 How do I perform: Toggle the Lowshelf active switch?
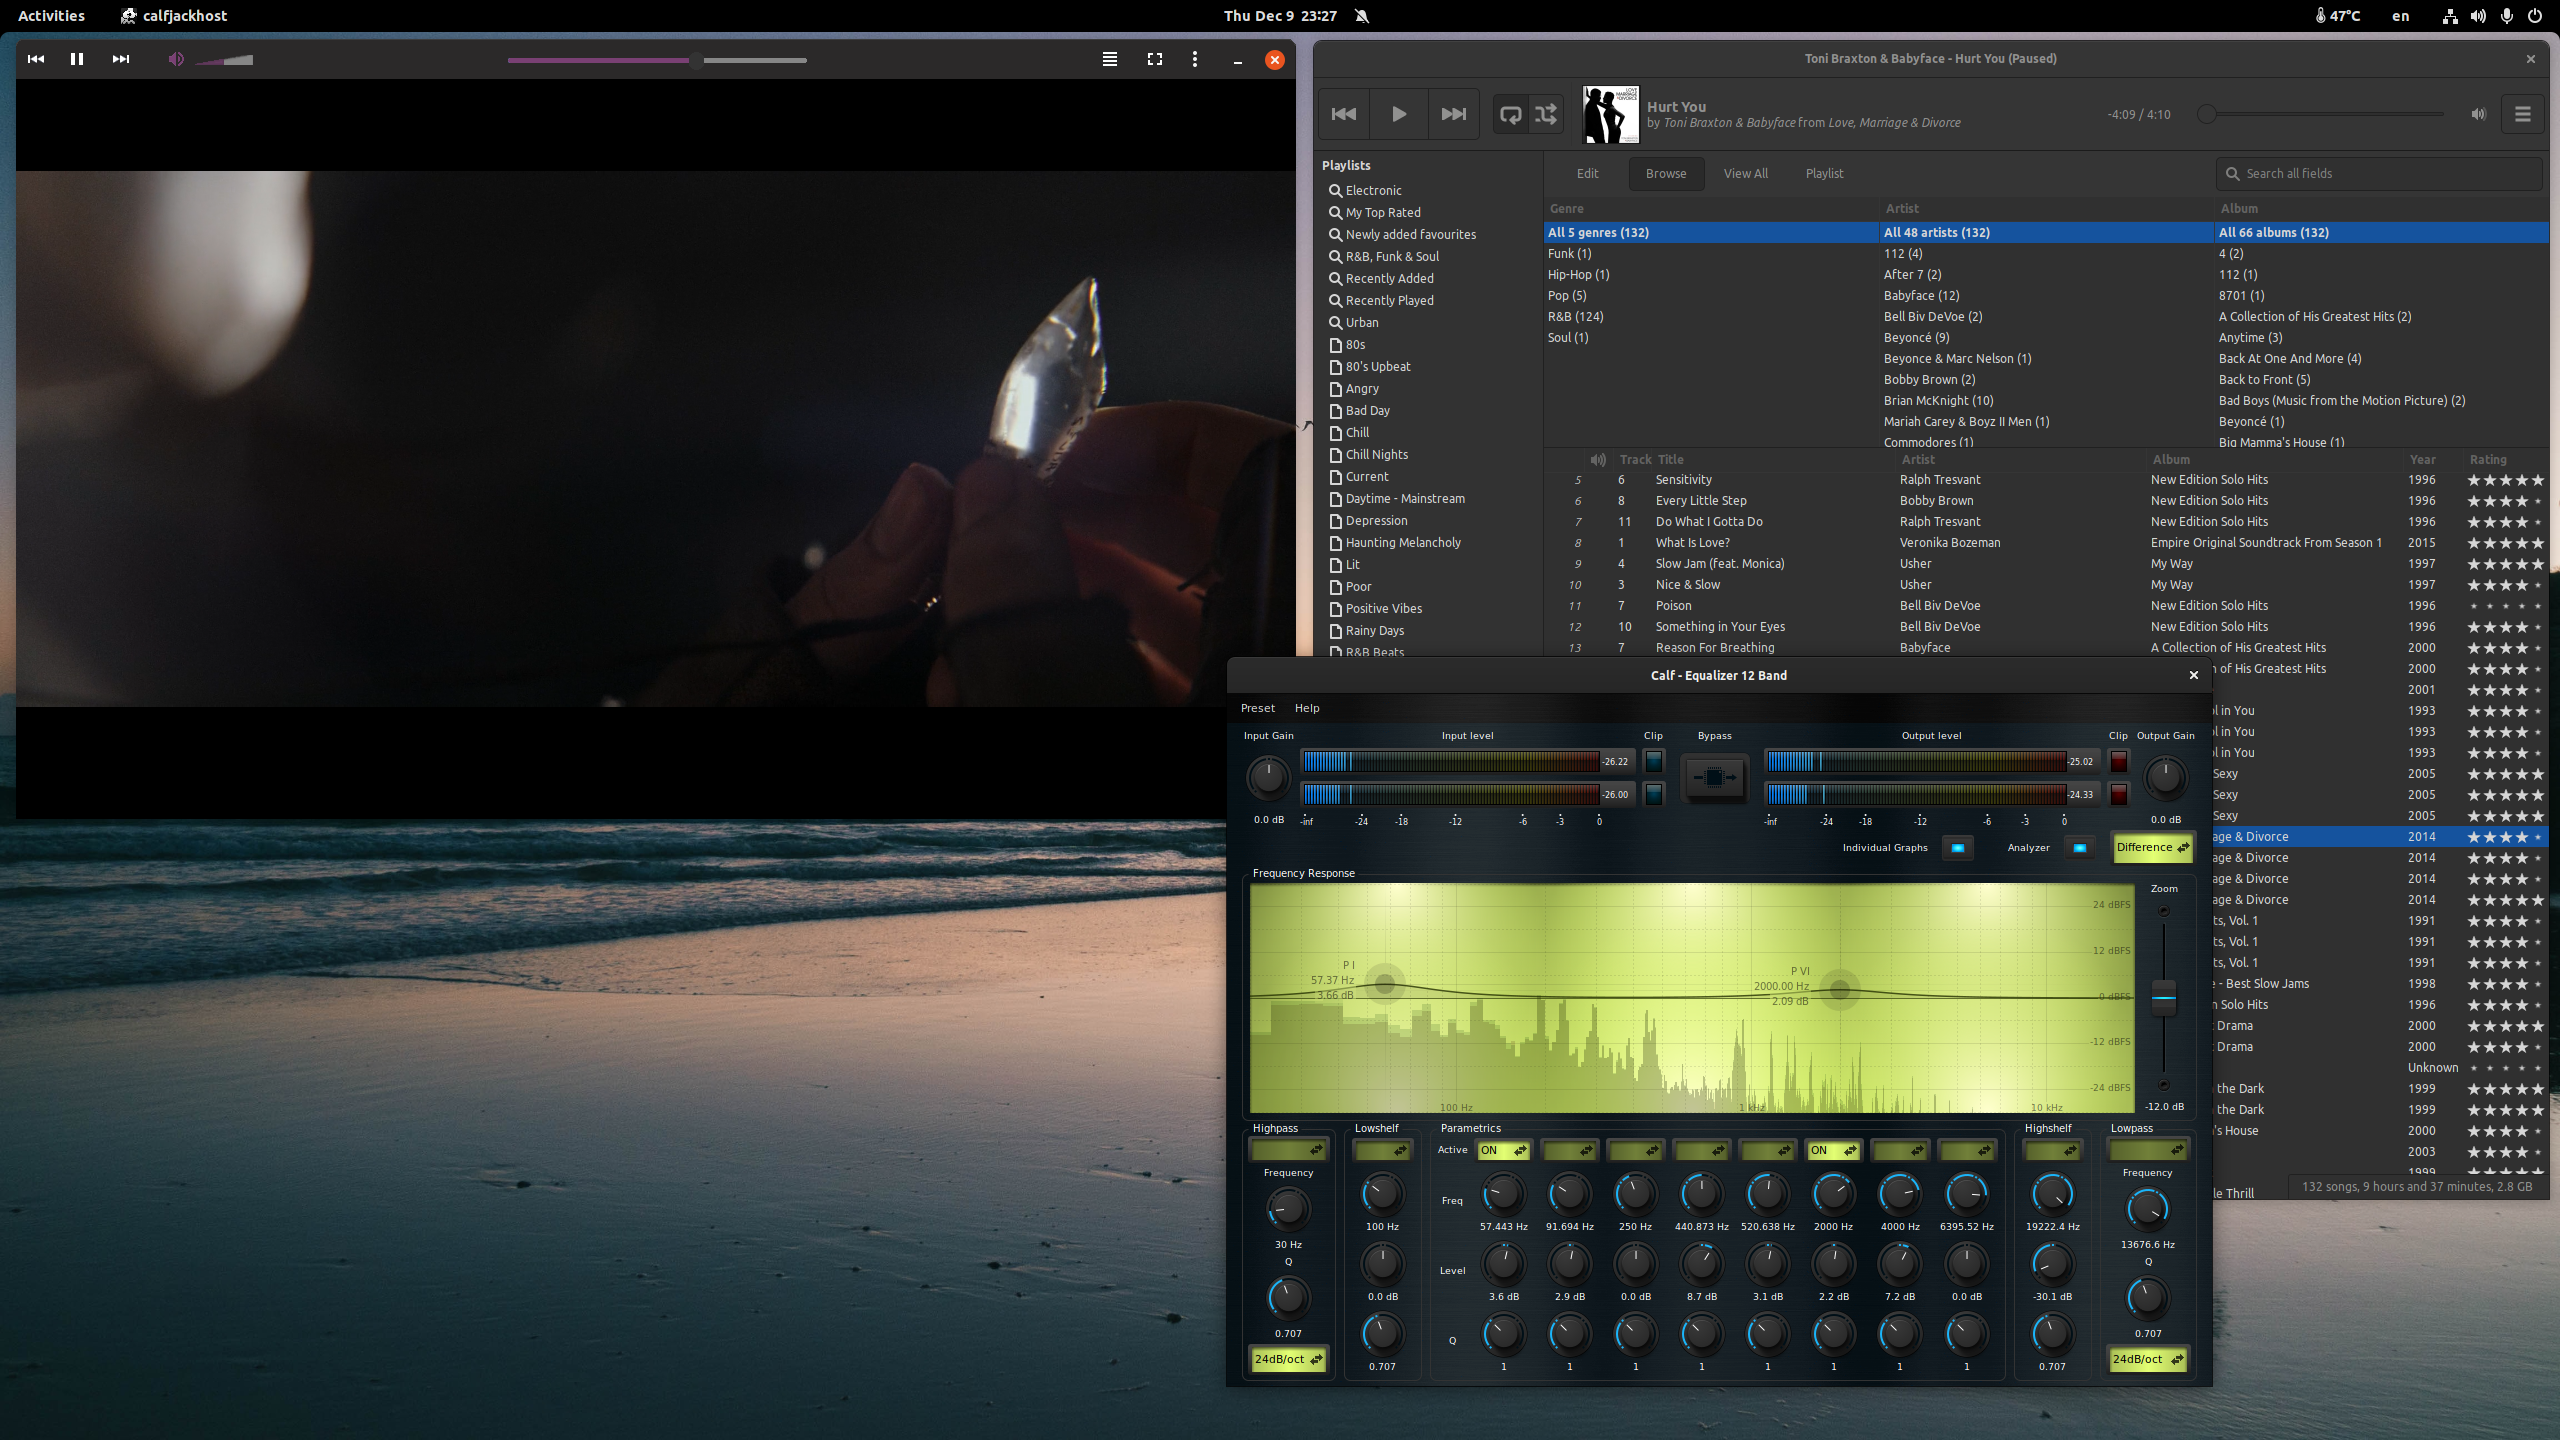(1382, 1150)
